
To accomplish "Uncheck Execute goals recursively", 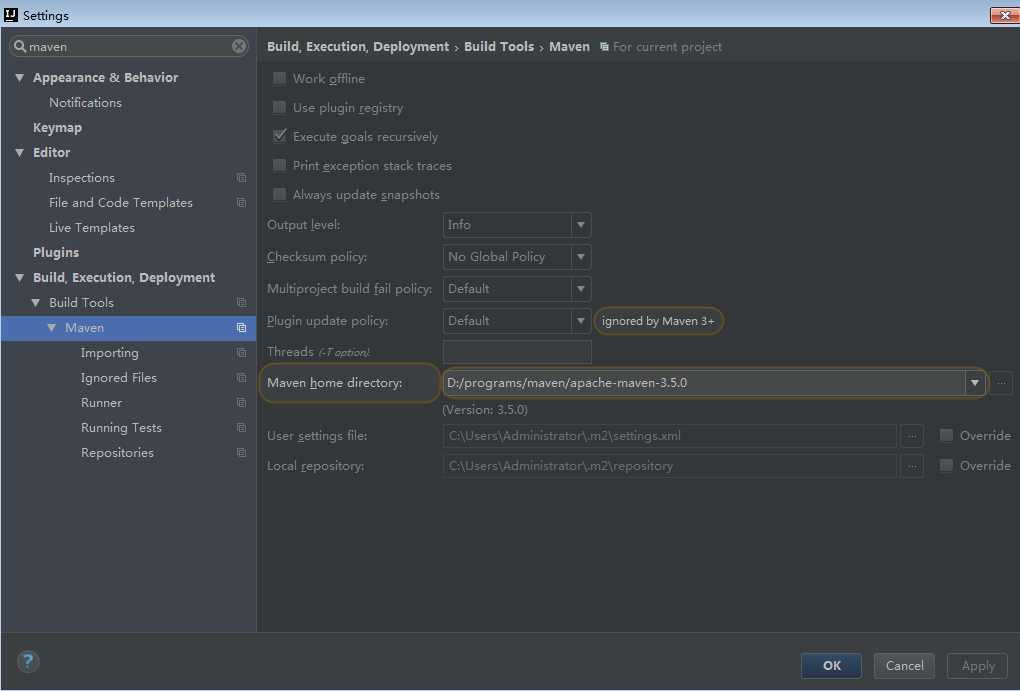I will tap(280, 137).
